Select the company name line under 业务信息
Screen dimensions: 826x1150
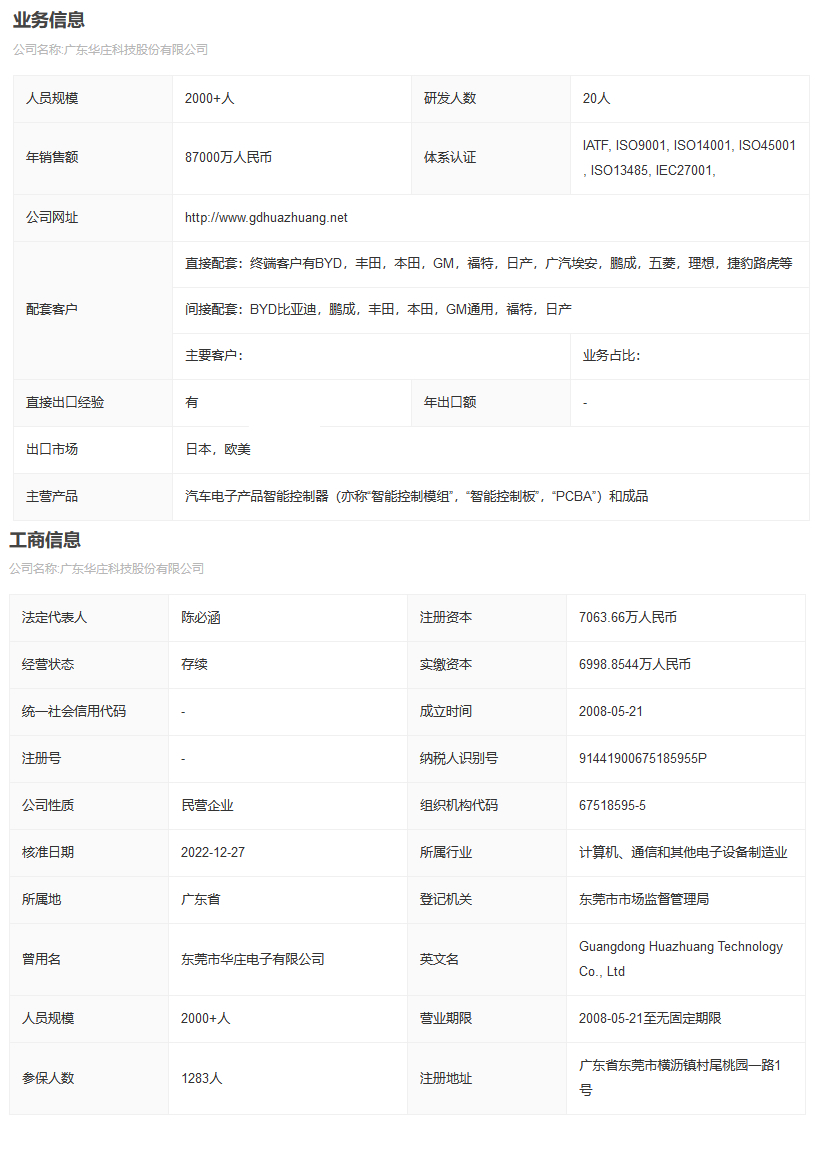pyautogui.click(x=110, y=50)
